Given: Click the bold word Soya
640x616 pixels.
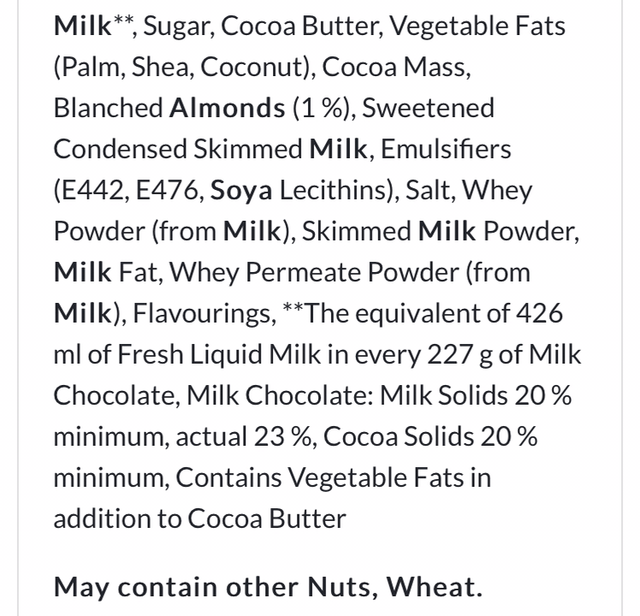Looking at the screenshot, I should 241,190.
